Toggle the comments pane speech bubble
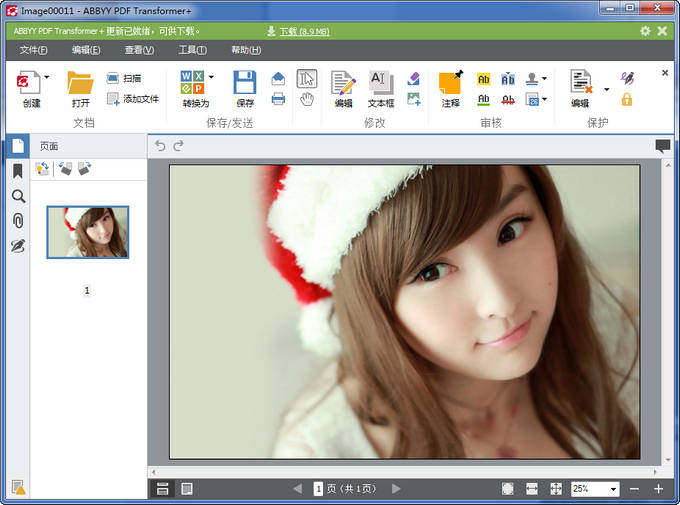680x505 pixels. pos(662,145)
